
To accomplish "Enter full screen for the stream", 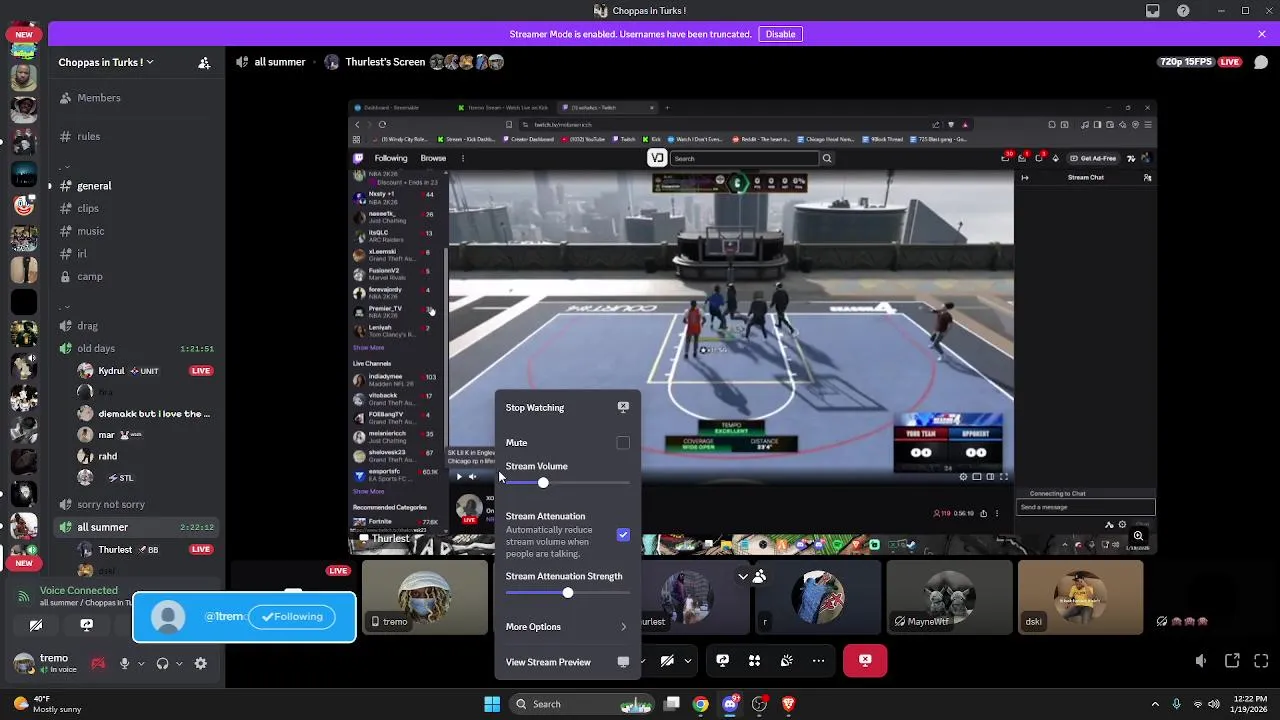I will (x=1261, y=661).
